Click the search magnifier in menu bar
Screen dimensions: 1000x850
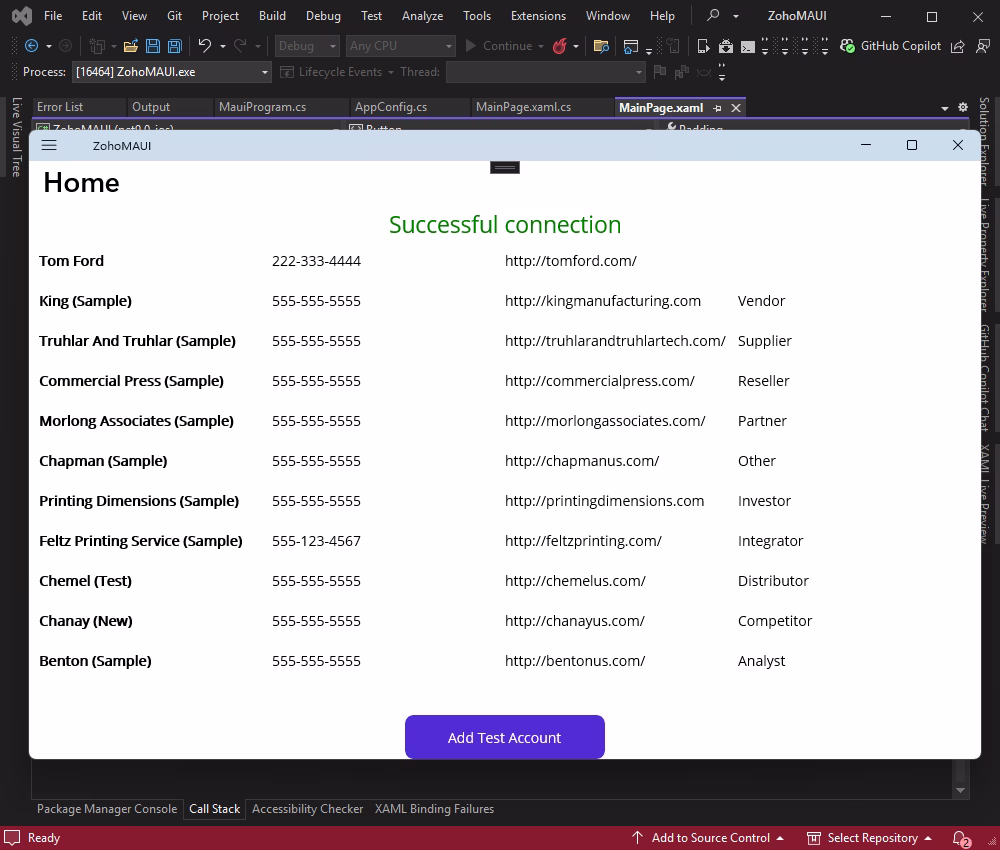713,15
